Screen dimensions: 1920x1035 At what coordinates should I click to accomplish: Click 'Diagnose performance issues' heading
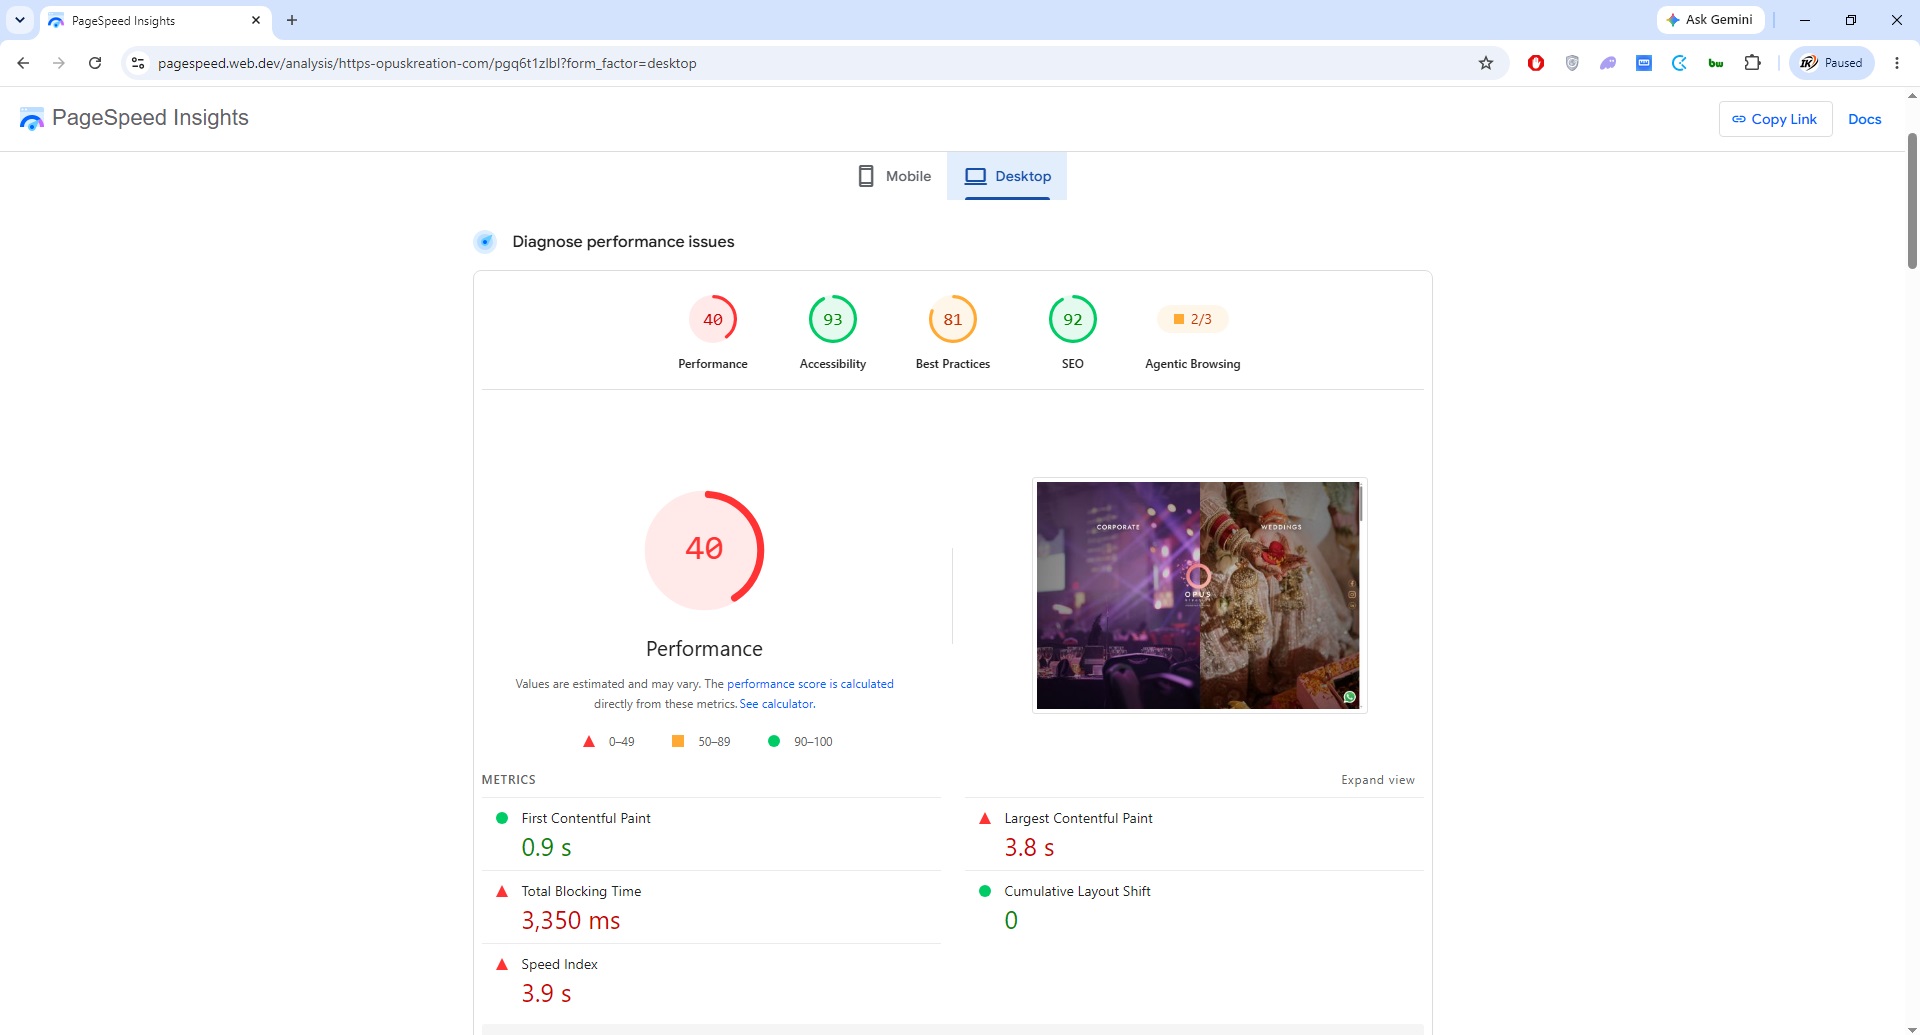tap(623, 242)
